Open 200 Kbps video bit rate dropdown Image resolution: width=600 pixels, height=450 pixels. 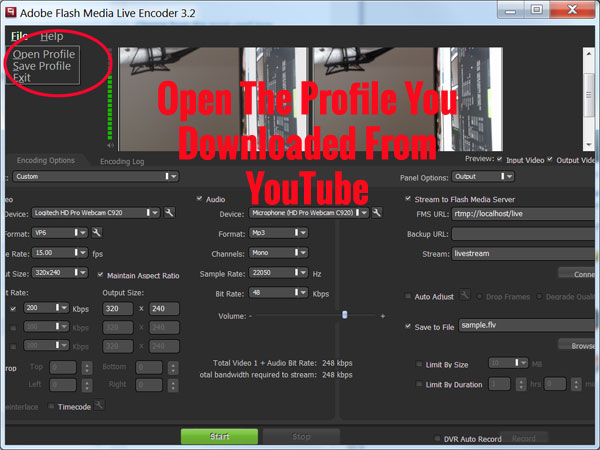[46, 308]
